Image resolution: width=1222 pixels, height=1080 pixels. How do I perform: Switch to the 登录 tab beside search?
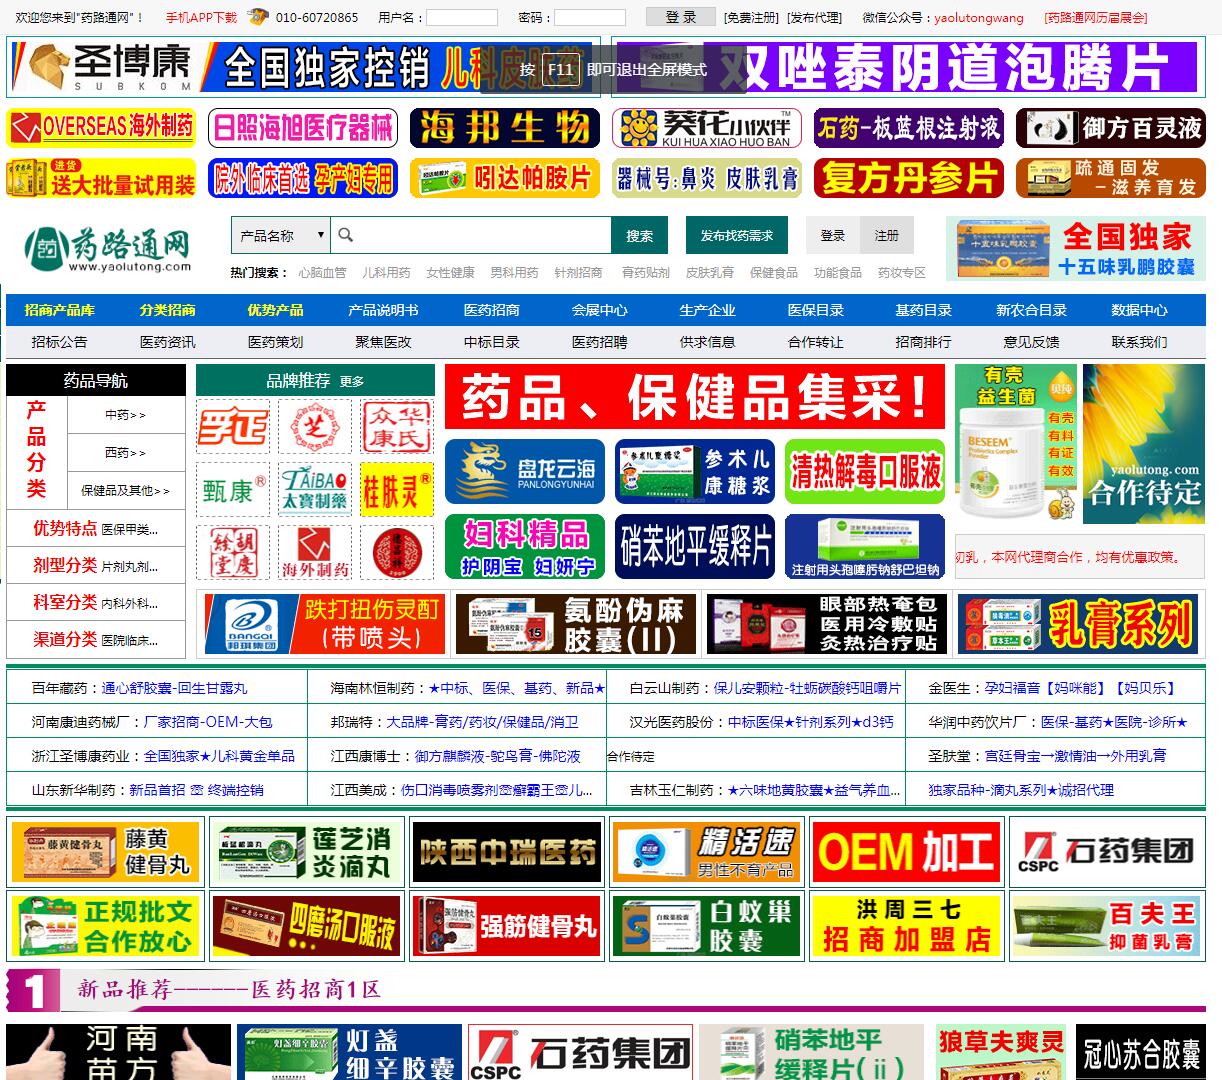[x=833, y=236]
